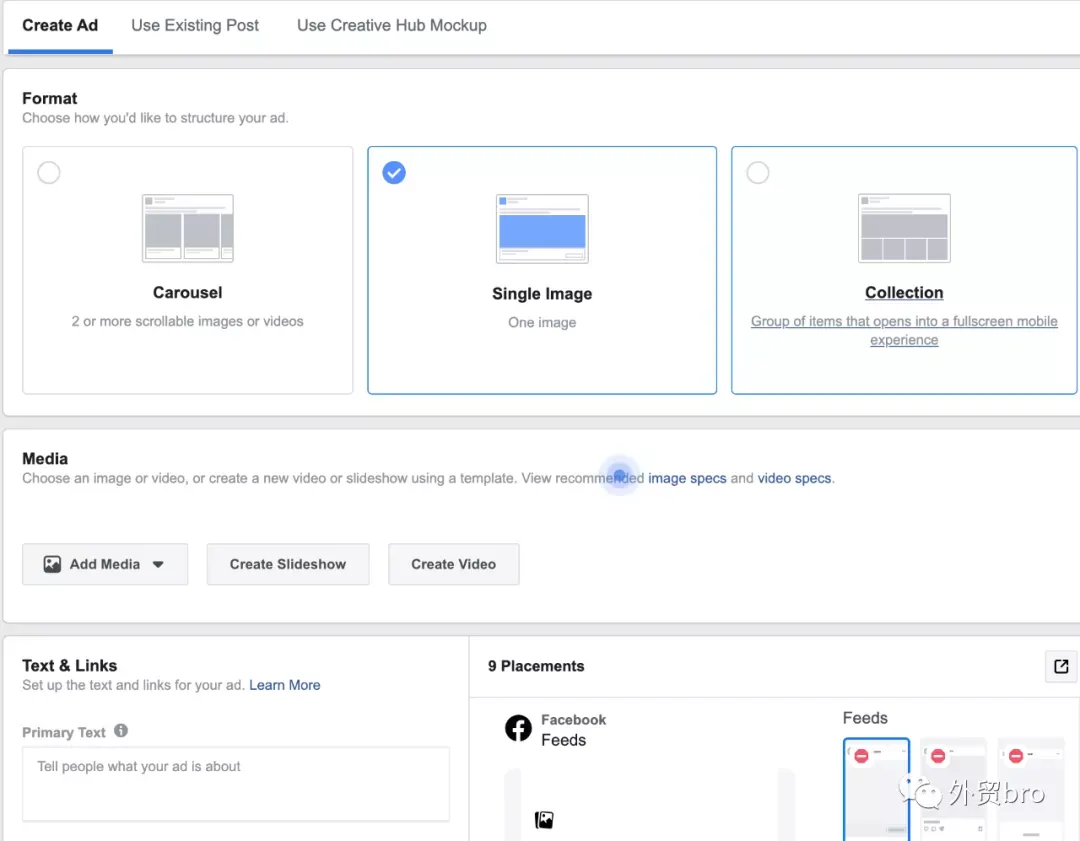Screen dimensions: 1080x841
Task: Click the Carousel layout preview icon
Action: (187, 228)
